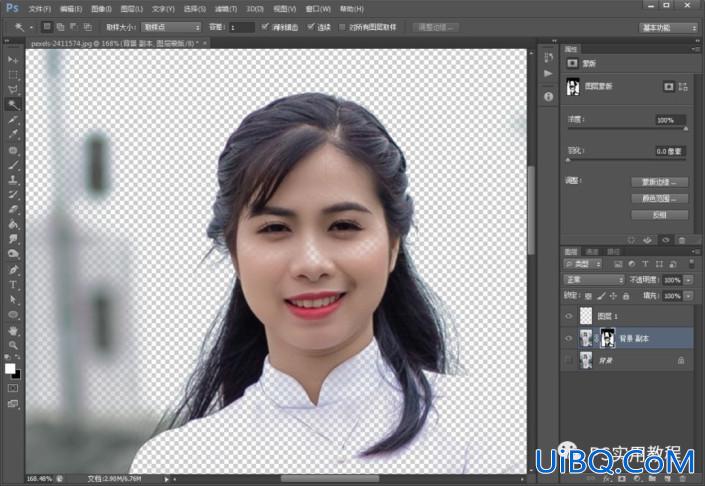This screenshot has height=486, width=705.
Task: Open the 图像(I) menu
Action: click(x=101, y=9)
